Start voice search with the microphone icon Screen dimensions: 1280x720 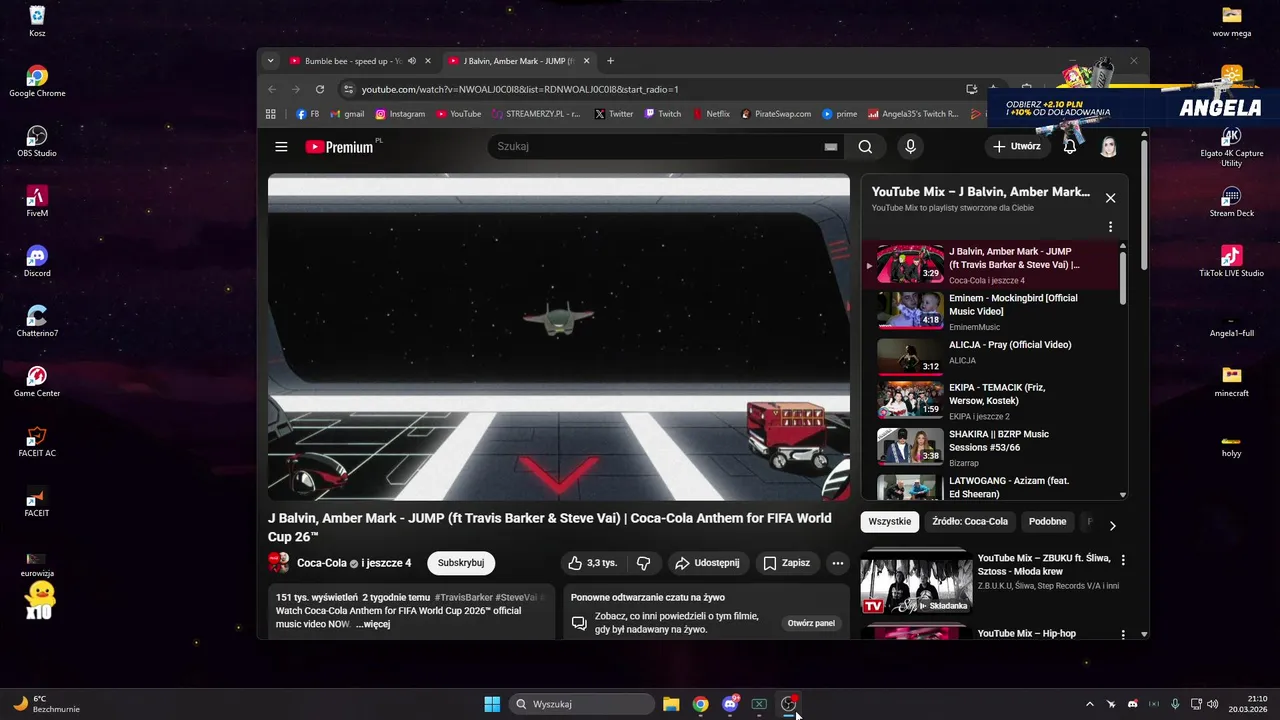(910, 147)
